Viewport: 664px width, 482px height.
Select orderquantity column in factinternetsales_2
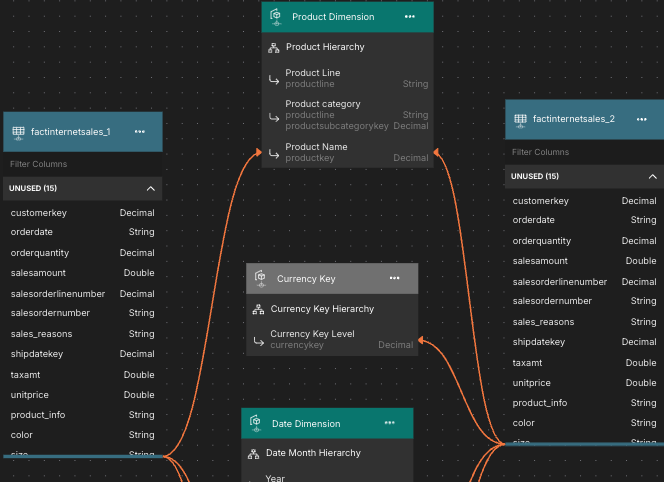[x=584, y=241]
